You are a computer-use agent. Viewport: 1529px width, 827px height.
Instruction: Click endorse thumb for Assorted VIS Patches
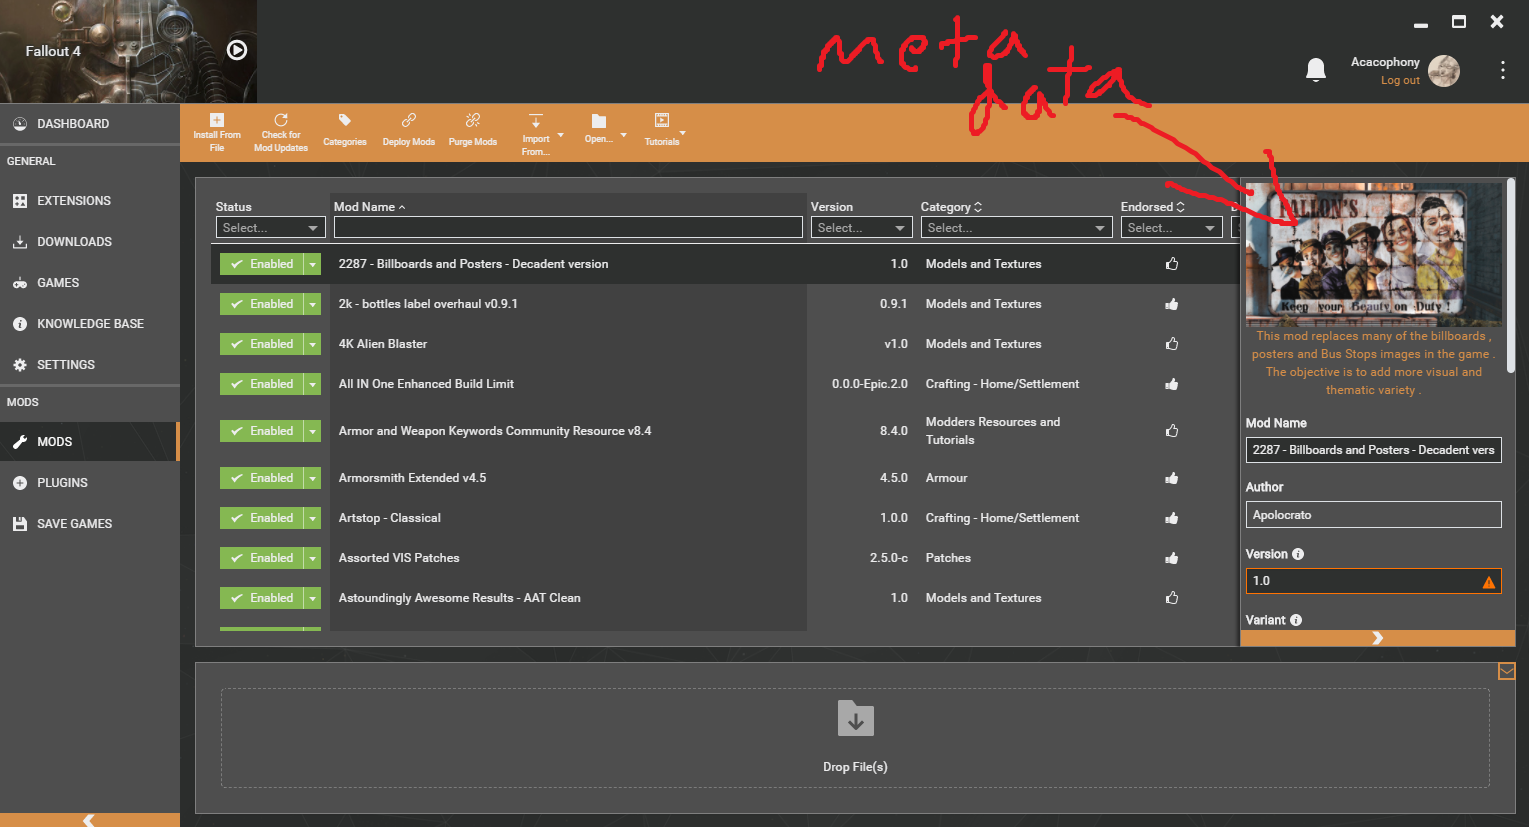tap(1172, 558)
